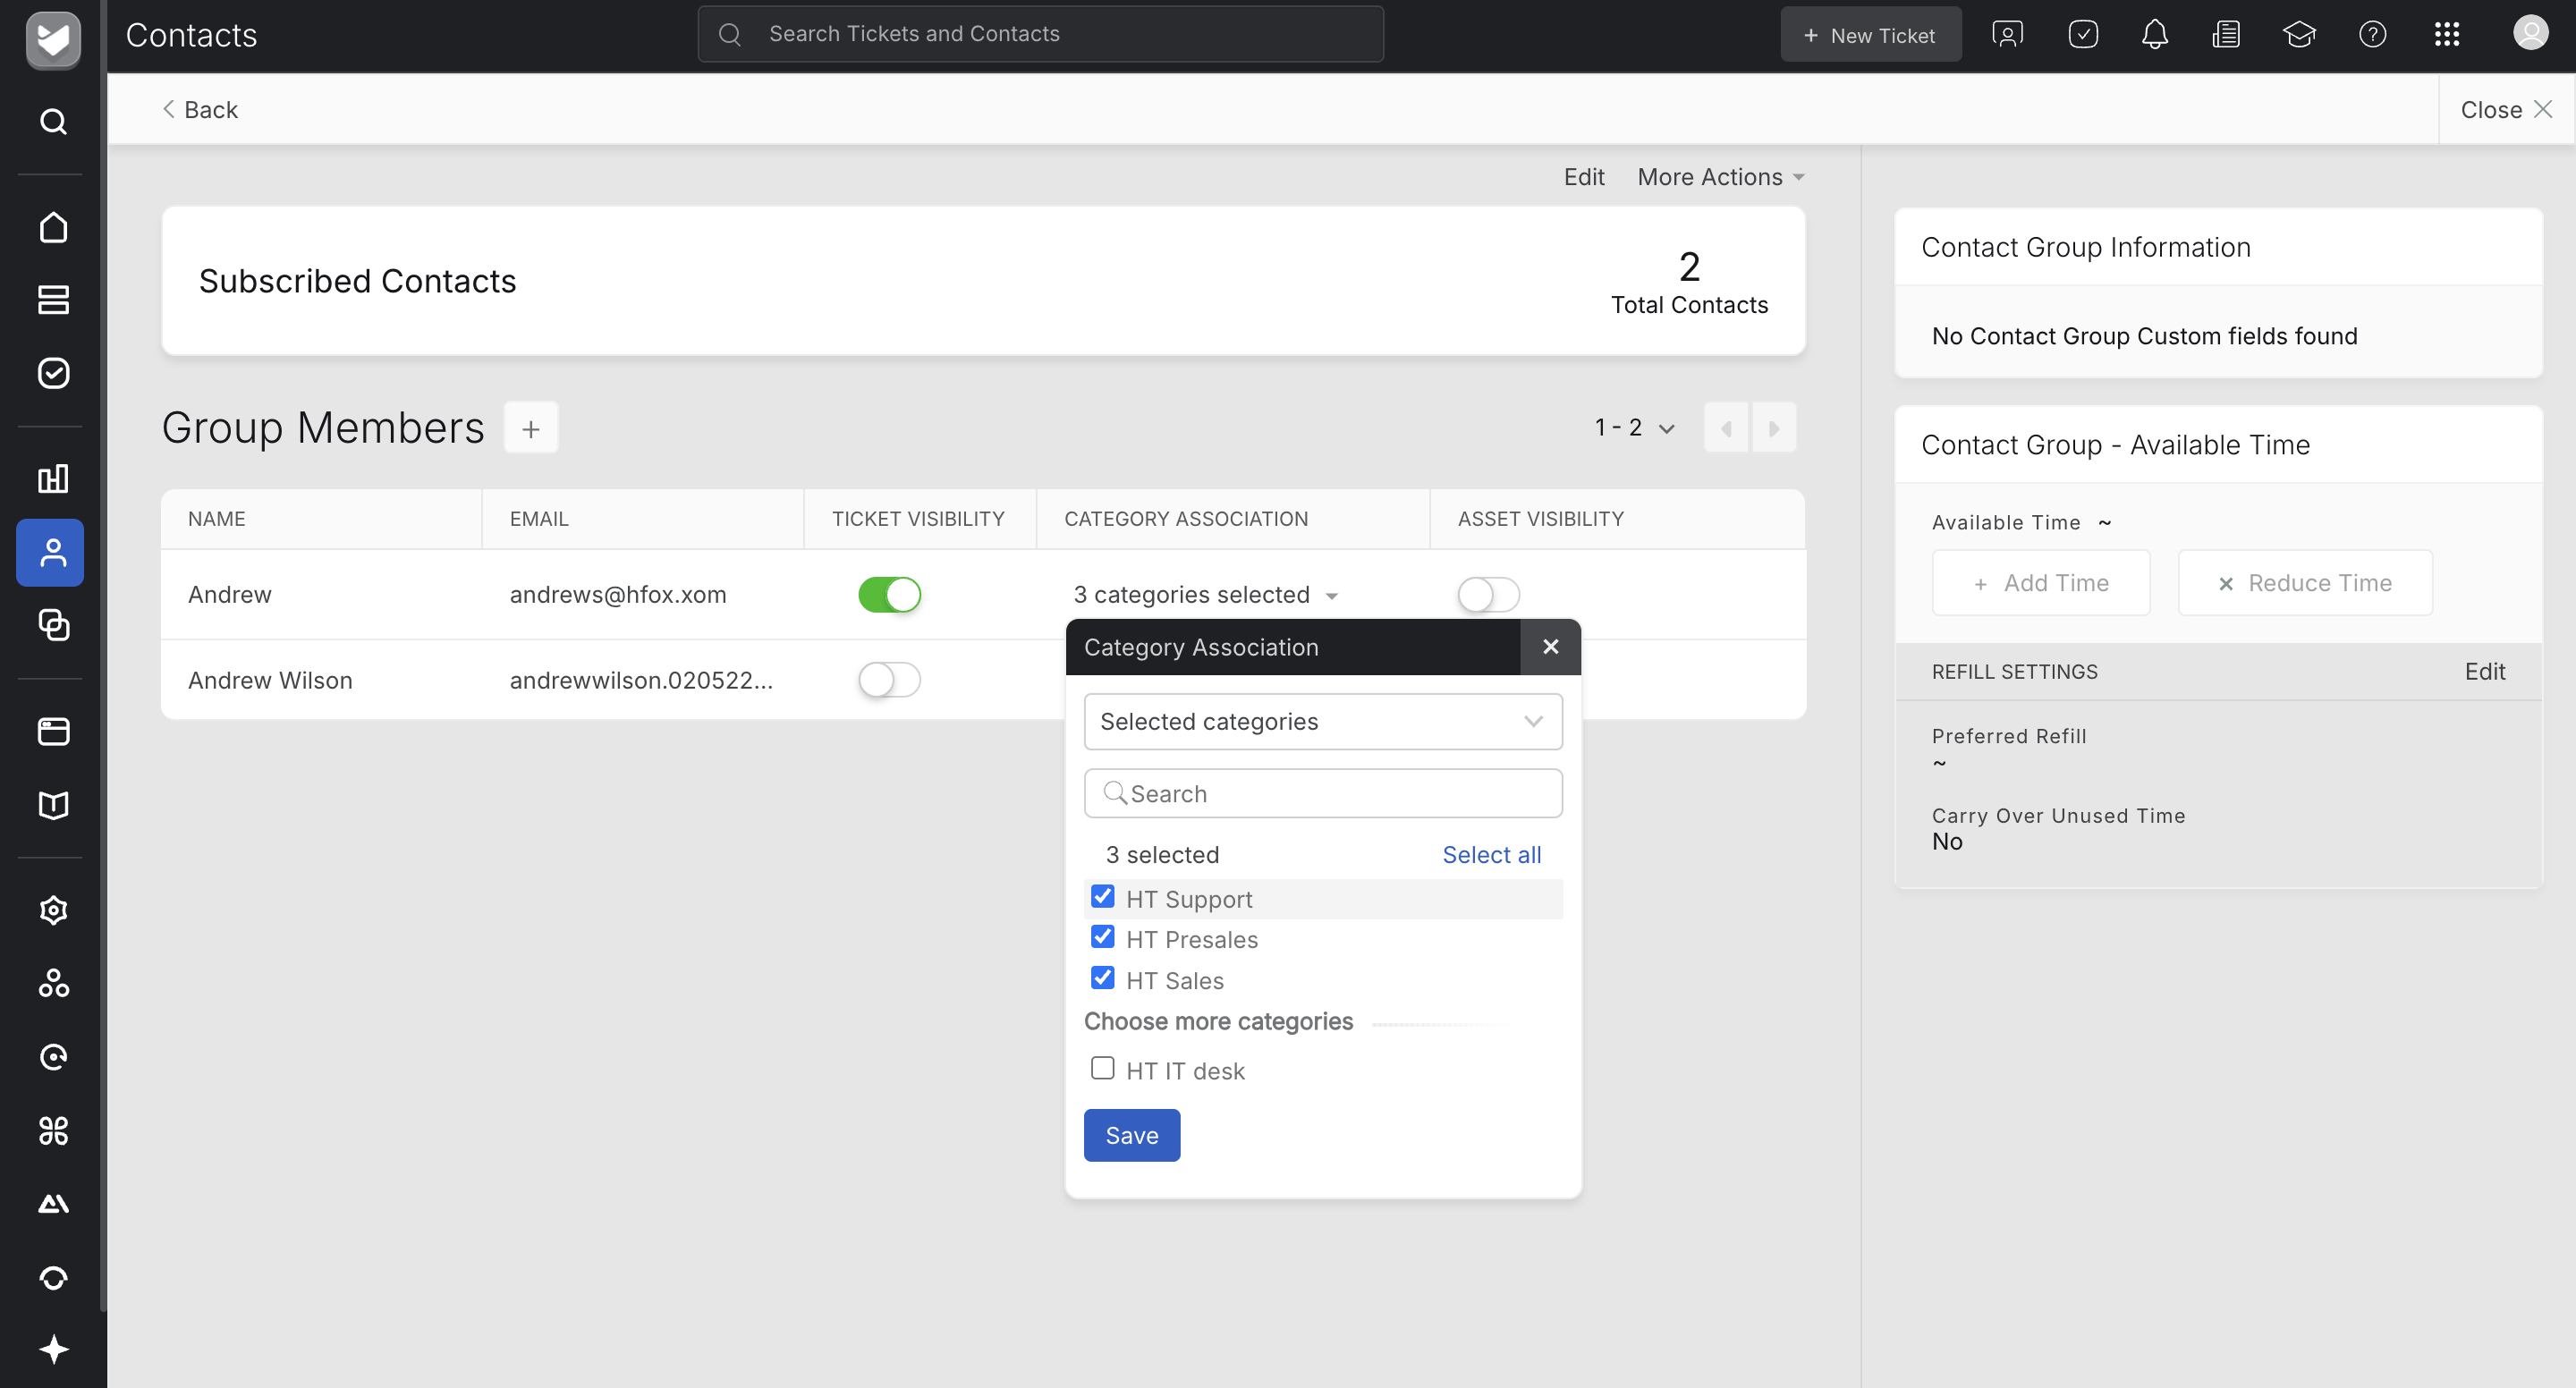Check the HT IT desk checkbox
This screenshot has height=1388, width=2576.
(1102, 1068)
